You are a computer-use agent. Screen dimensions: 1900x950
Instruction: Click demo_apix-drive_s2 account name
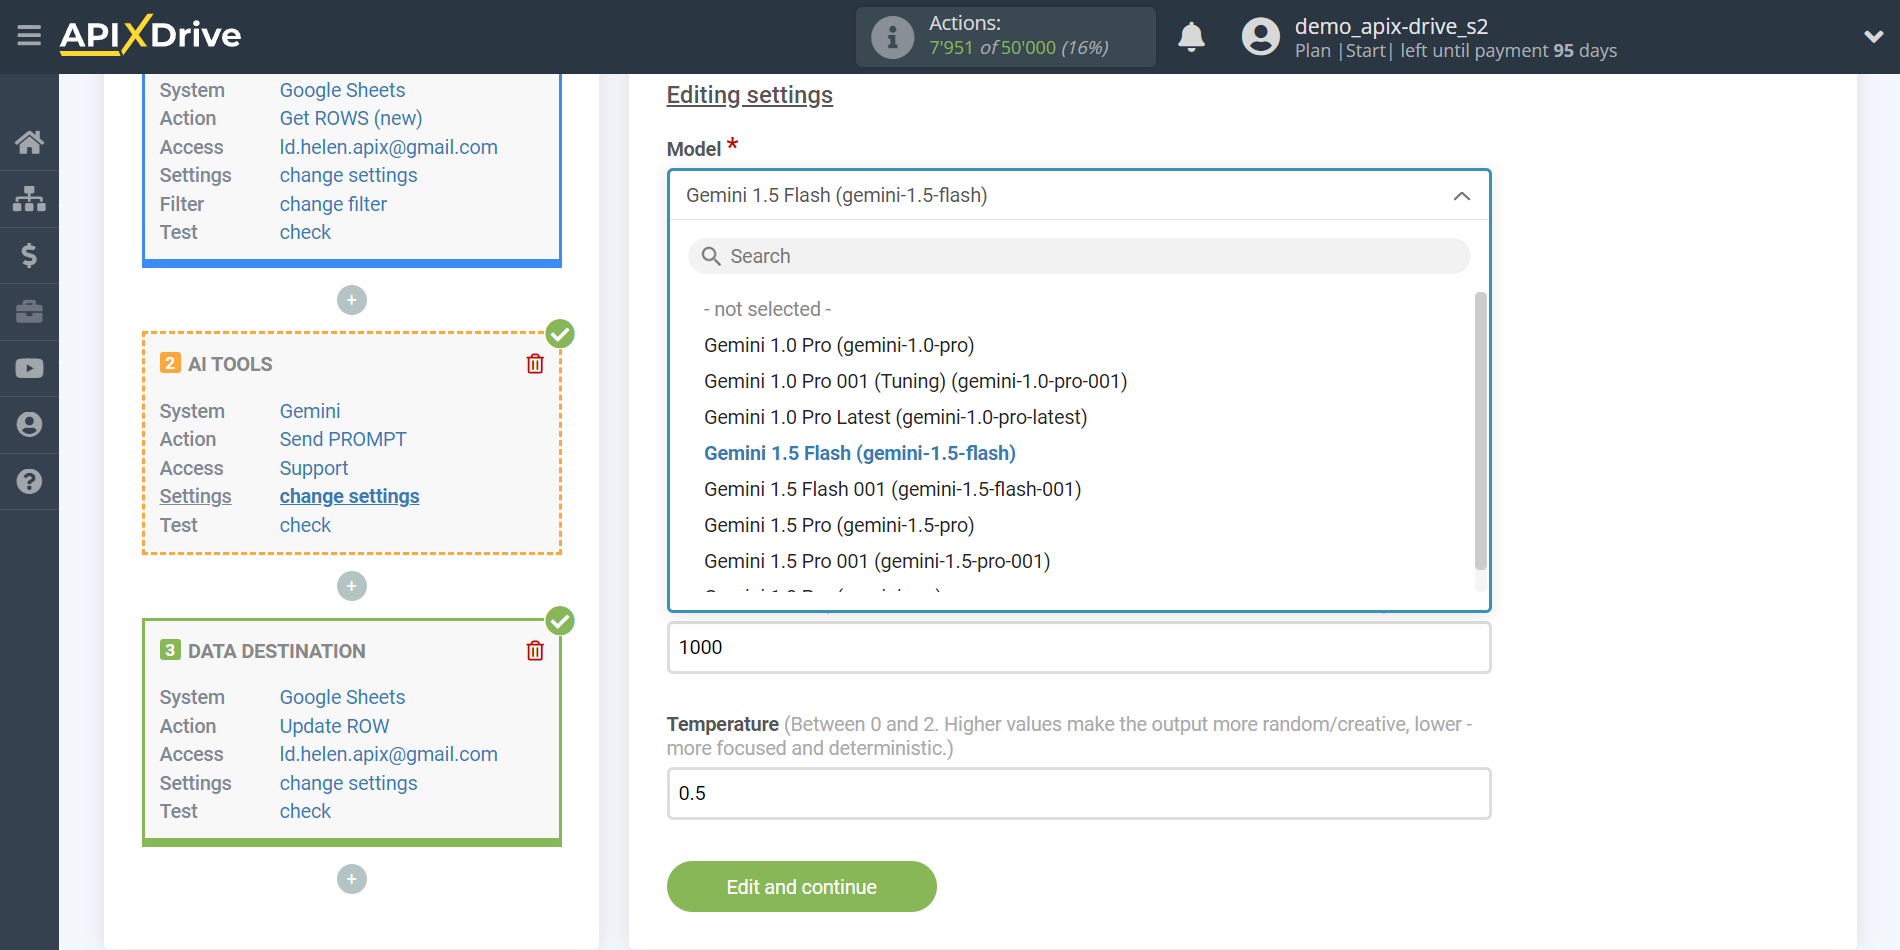pos(1391,26)
